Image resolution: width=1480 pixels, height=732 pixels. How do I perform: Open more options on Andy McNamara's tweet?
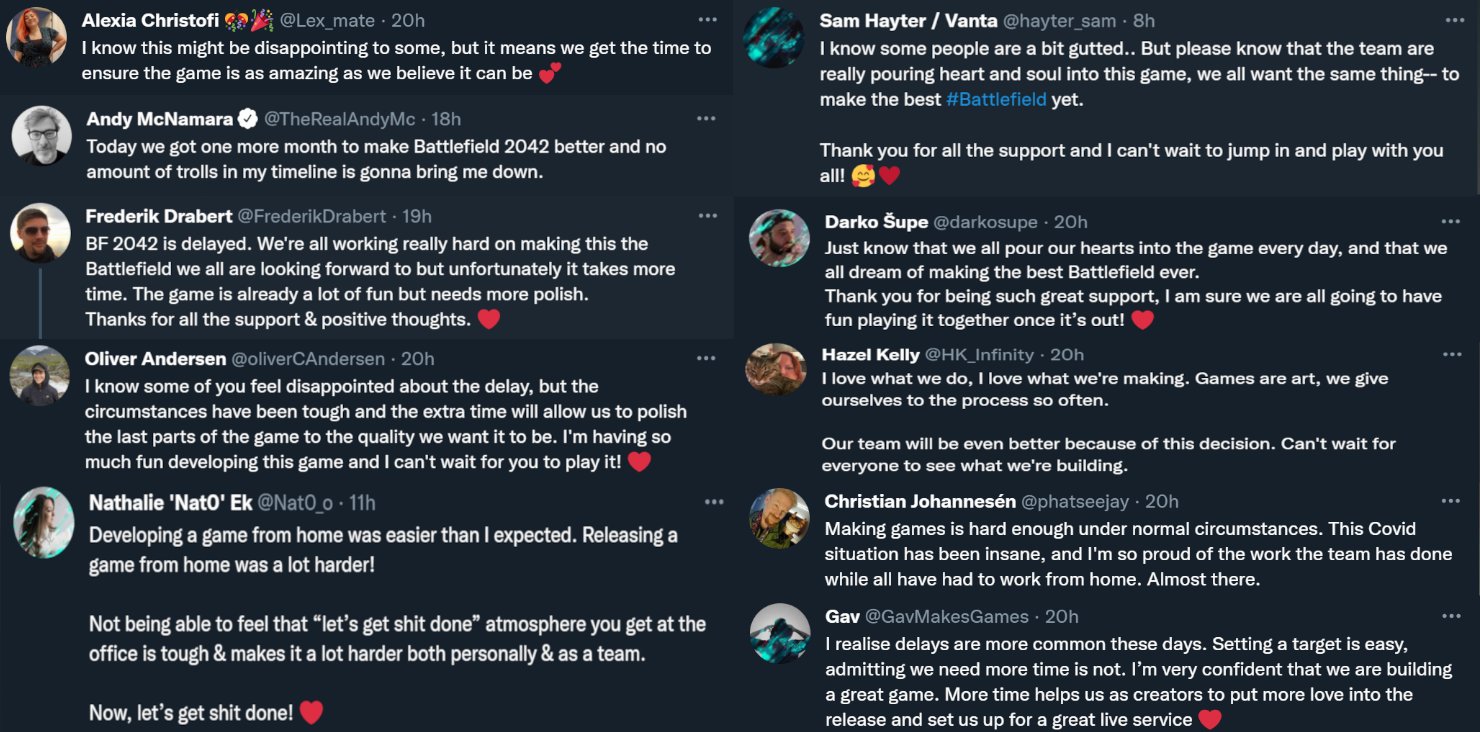[706, 119]
